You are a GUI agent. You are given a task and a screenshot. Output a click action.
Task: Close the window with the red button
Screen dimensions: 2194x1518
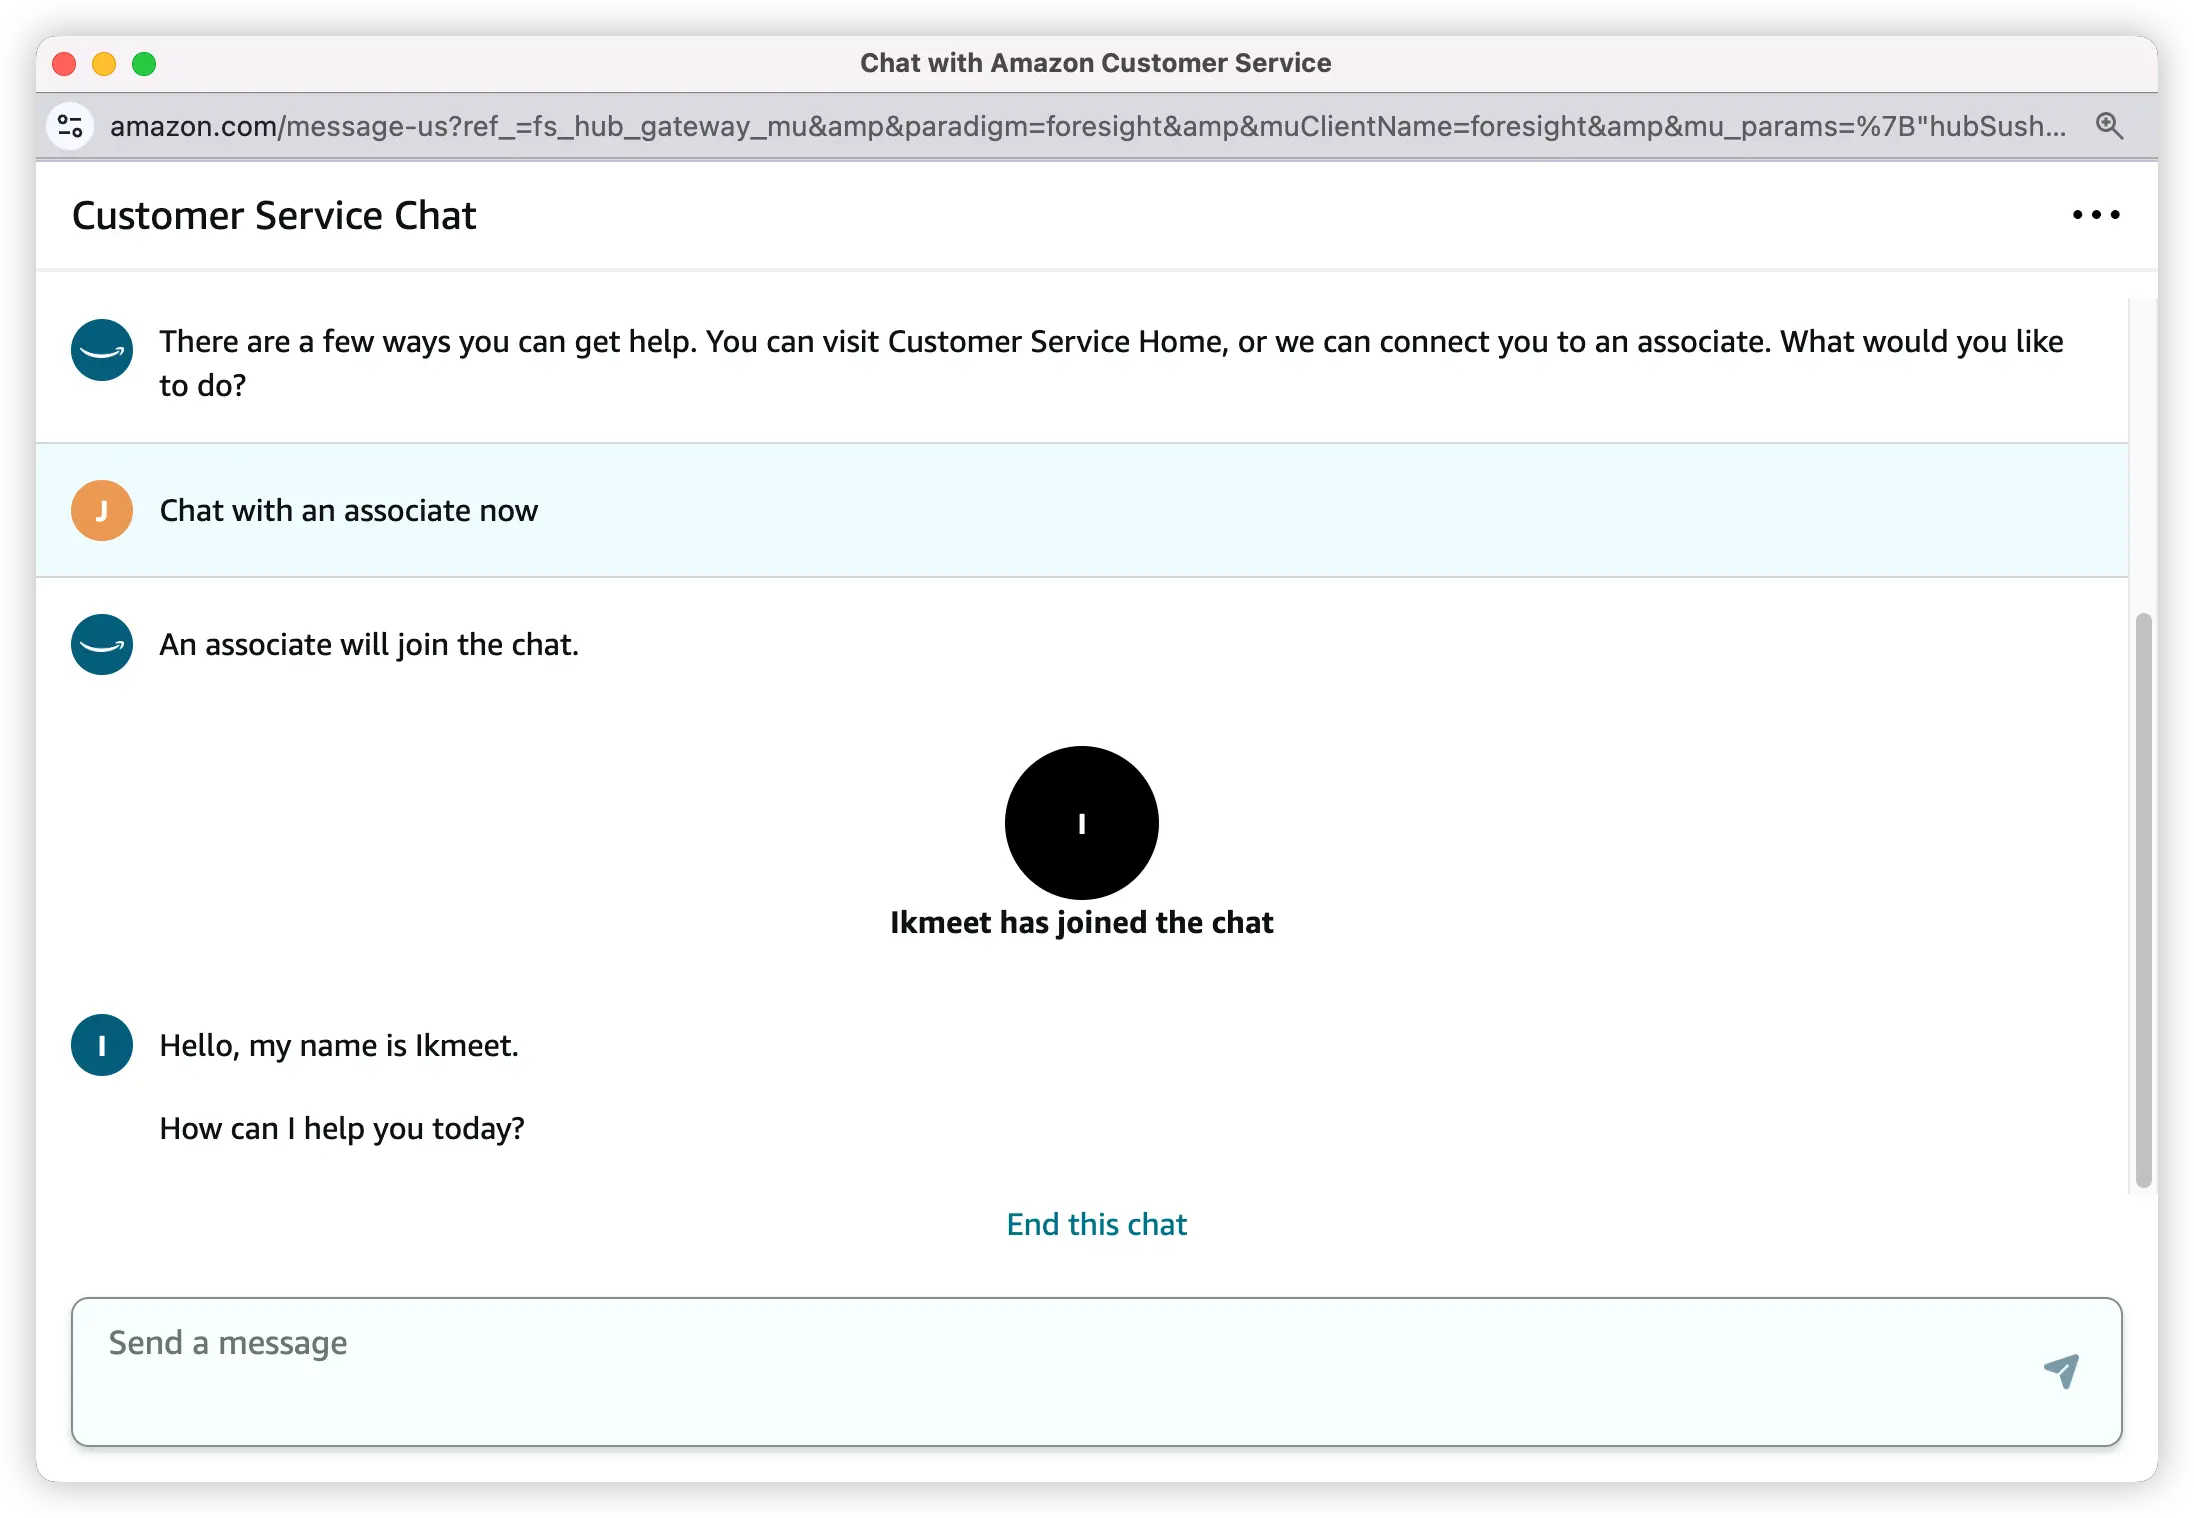[64, 64]
